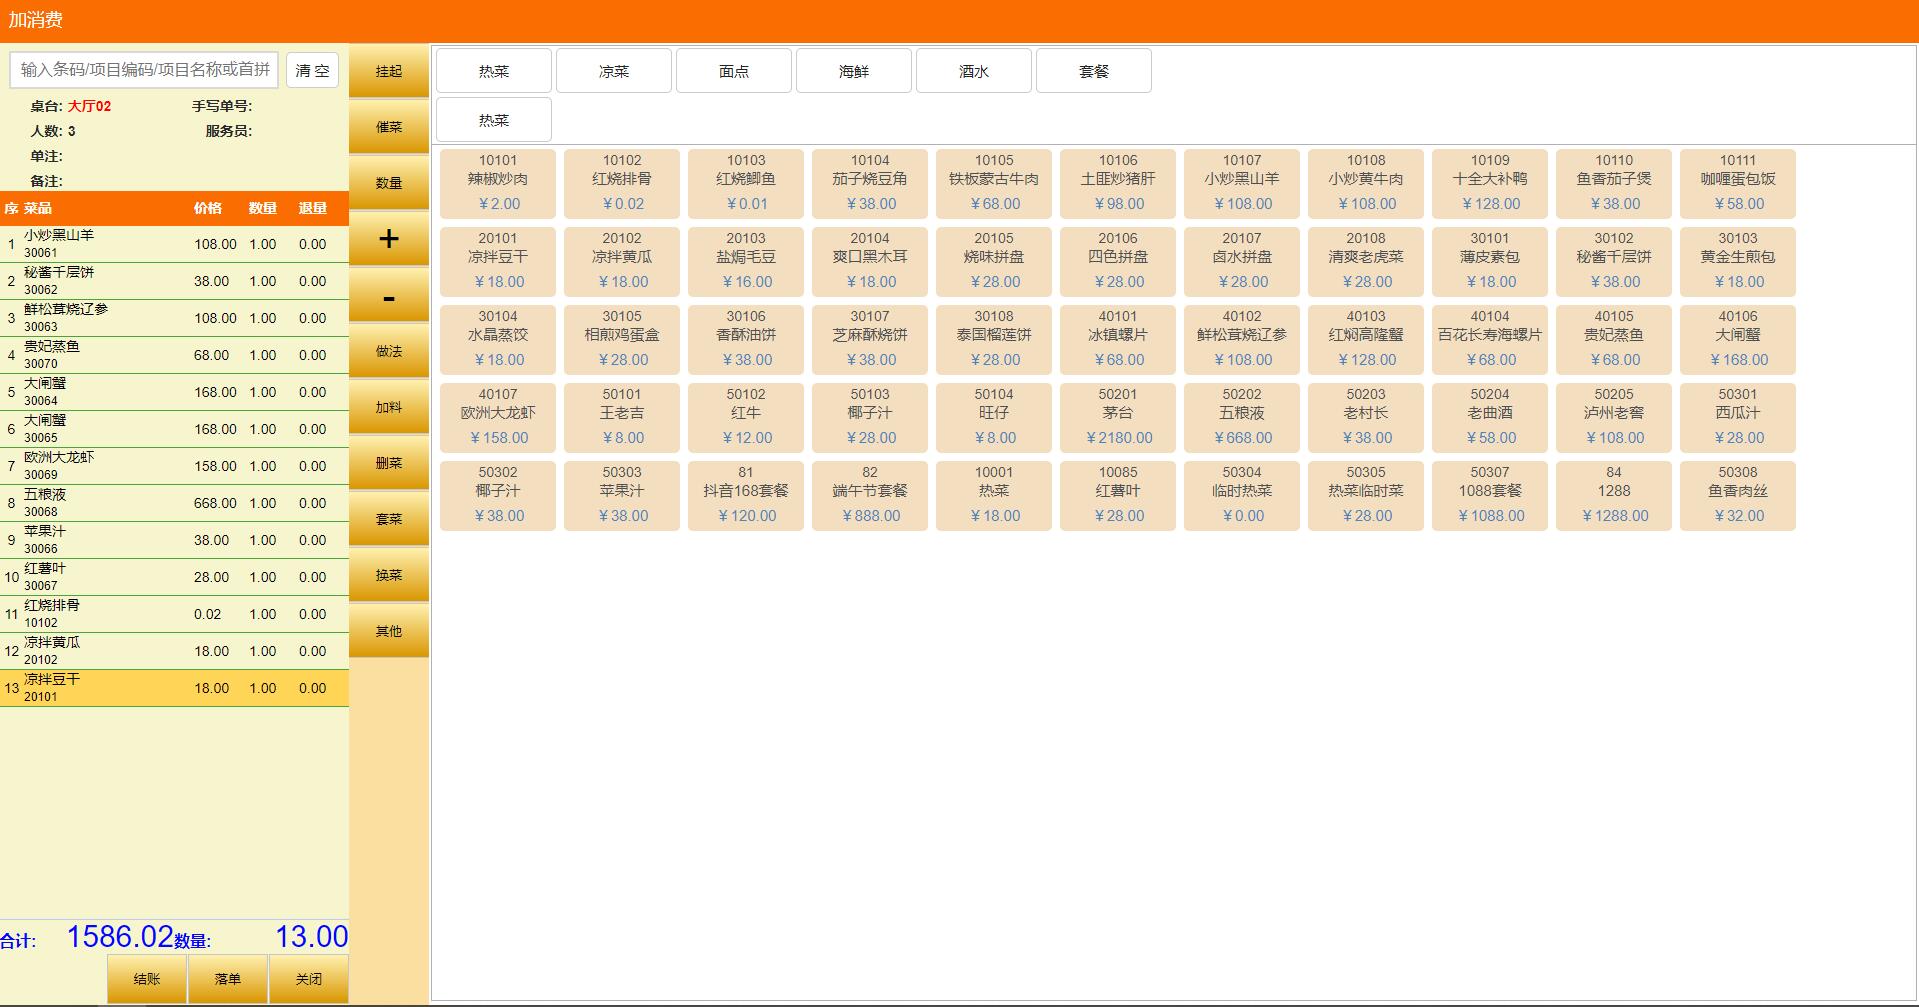Select the 凉拌黄瓜 row in order list
The width and height of the screenshot is (1919, 1007).
pos(174,651)
